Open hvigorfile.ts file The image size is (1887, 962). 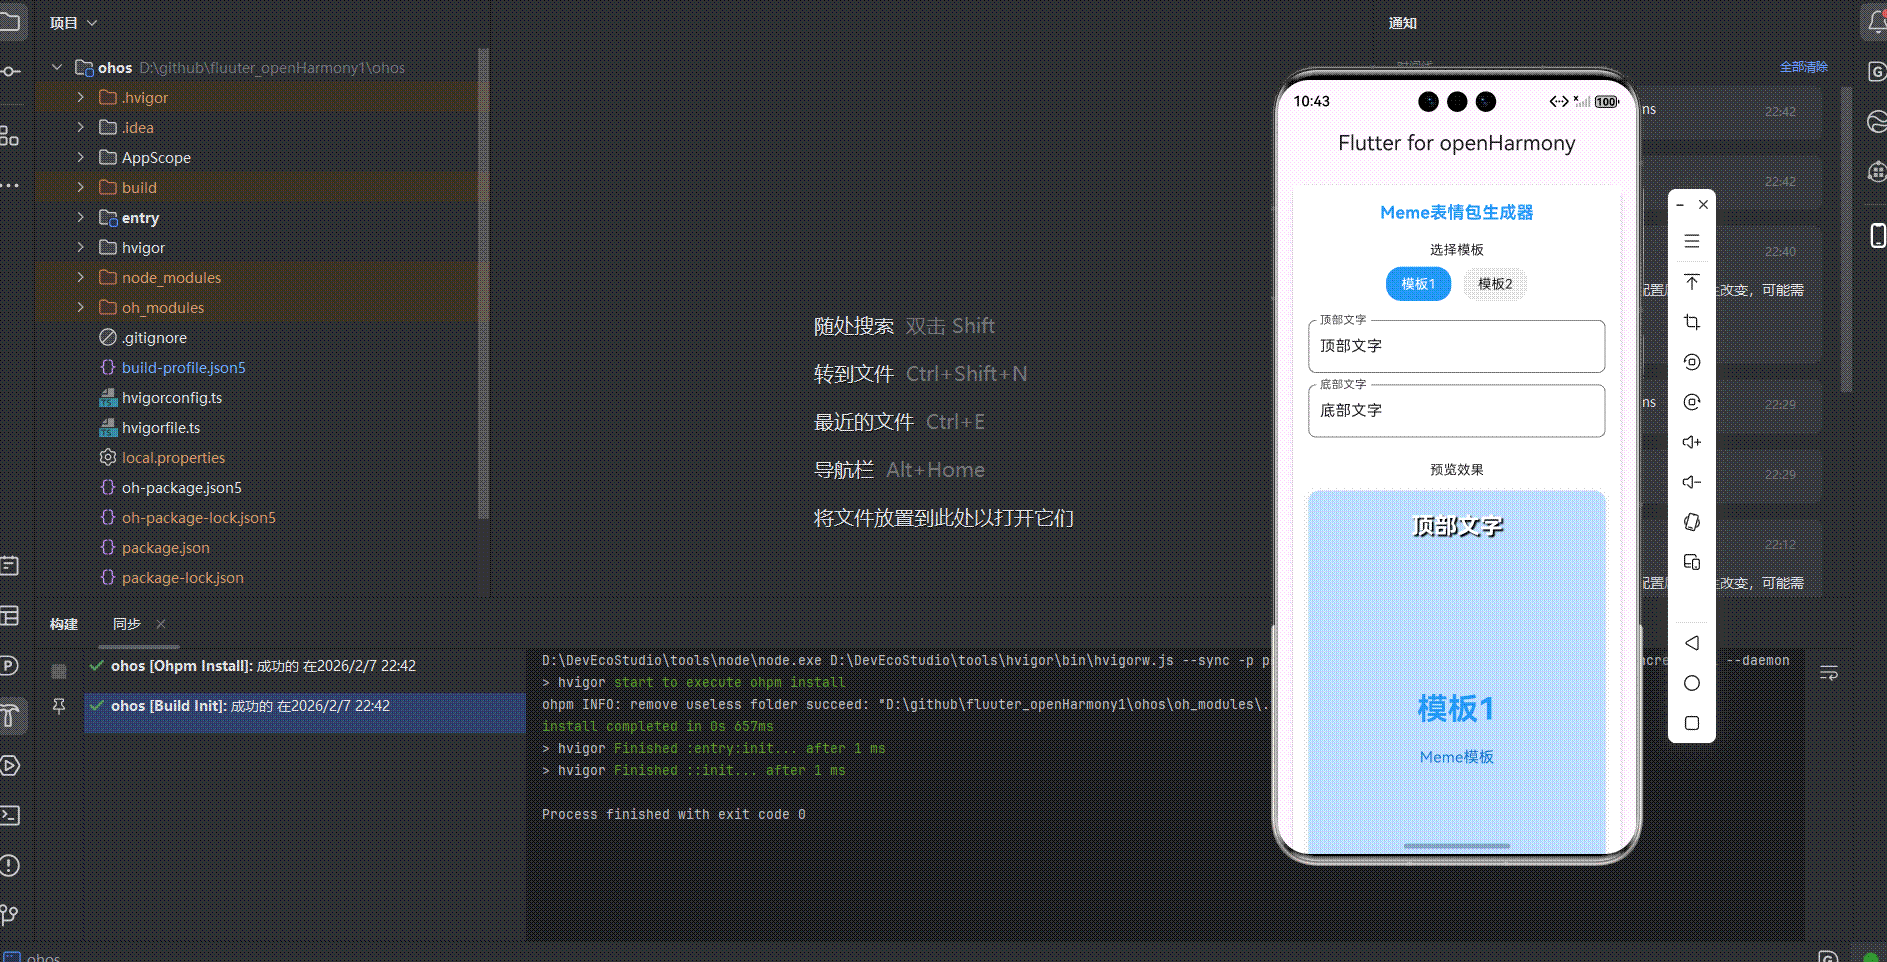160,427
